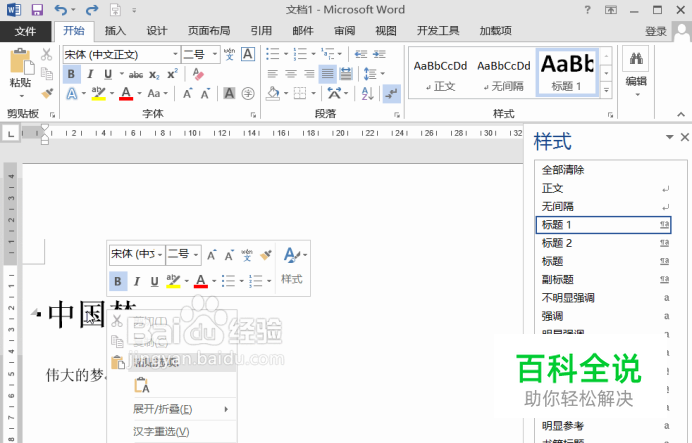This screenshot has height=443, width=692.
Task: Select the 标题 1 style in gallery
Action: [x=567, y=72]
